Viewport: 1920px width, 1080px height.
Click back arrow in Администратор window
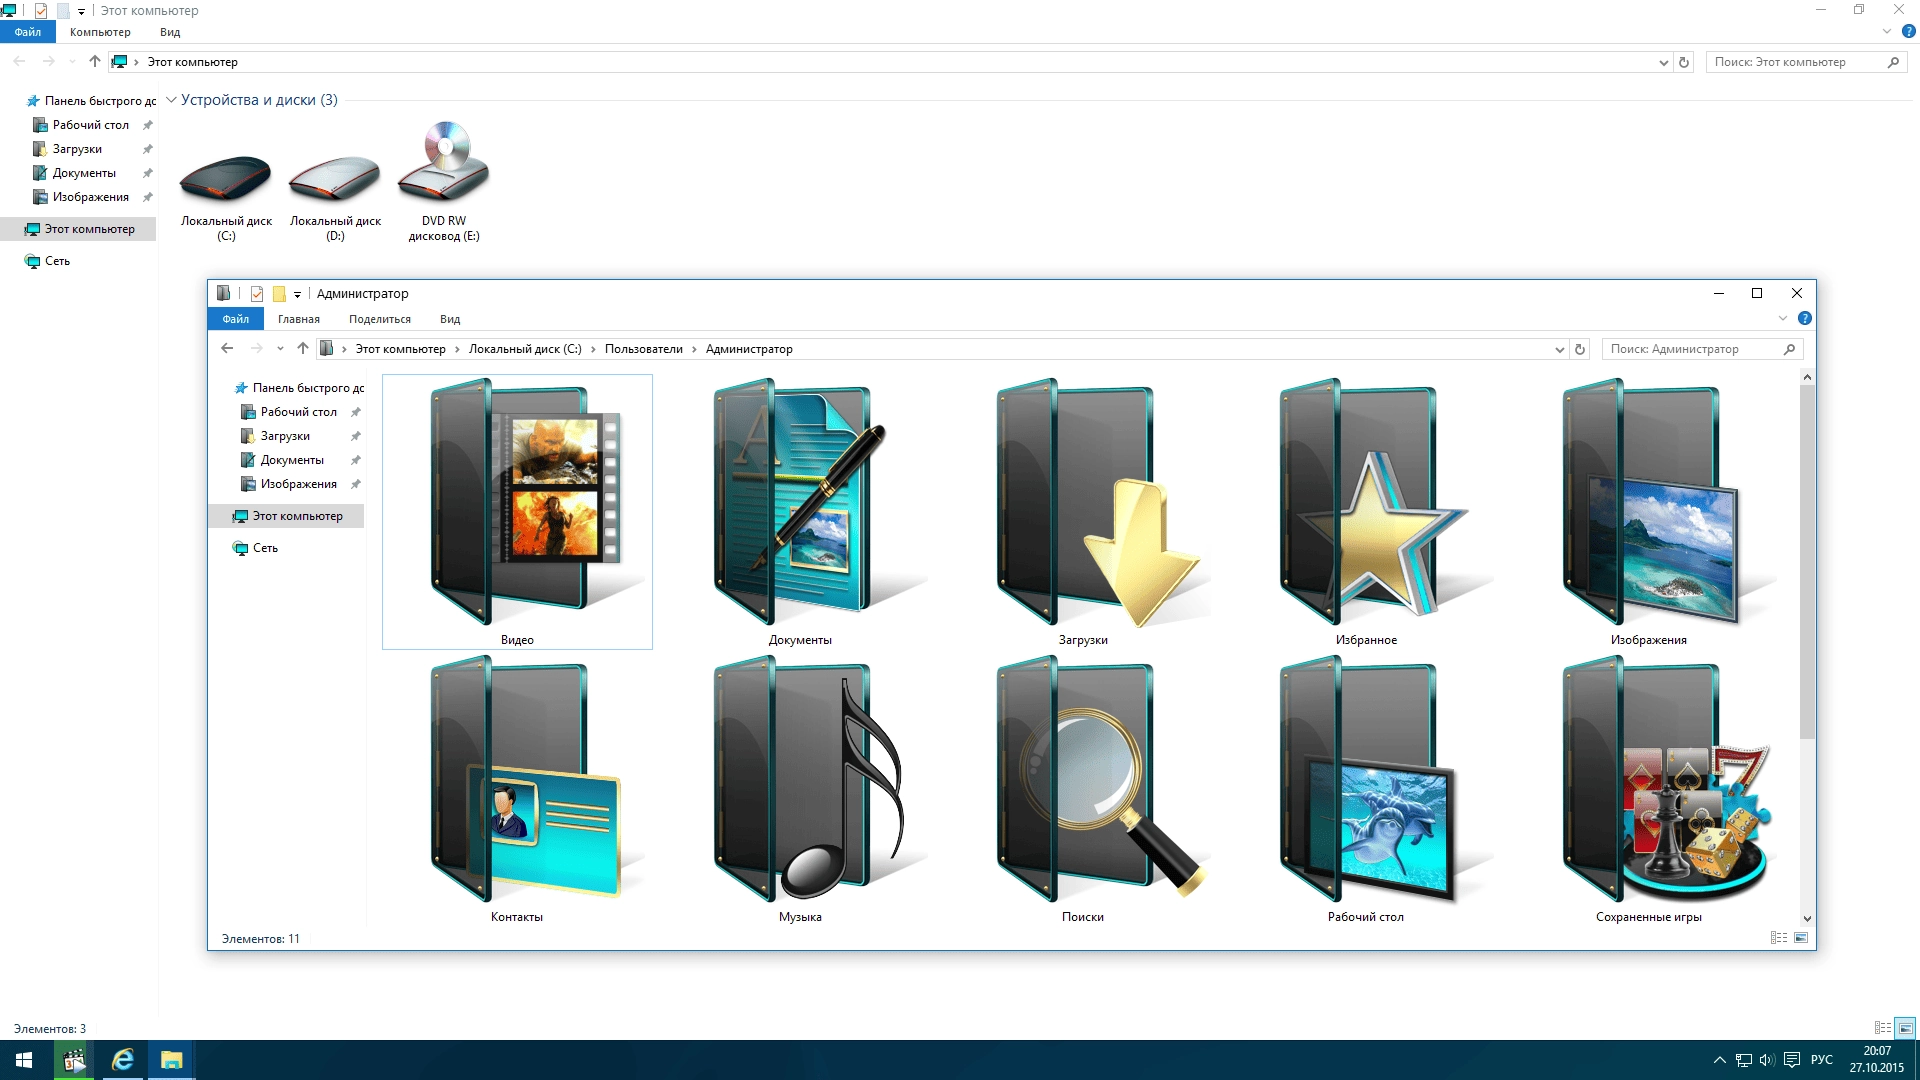227,348
